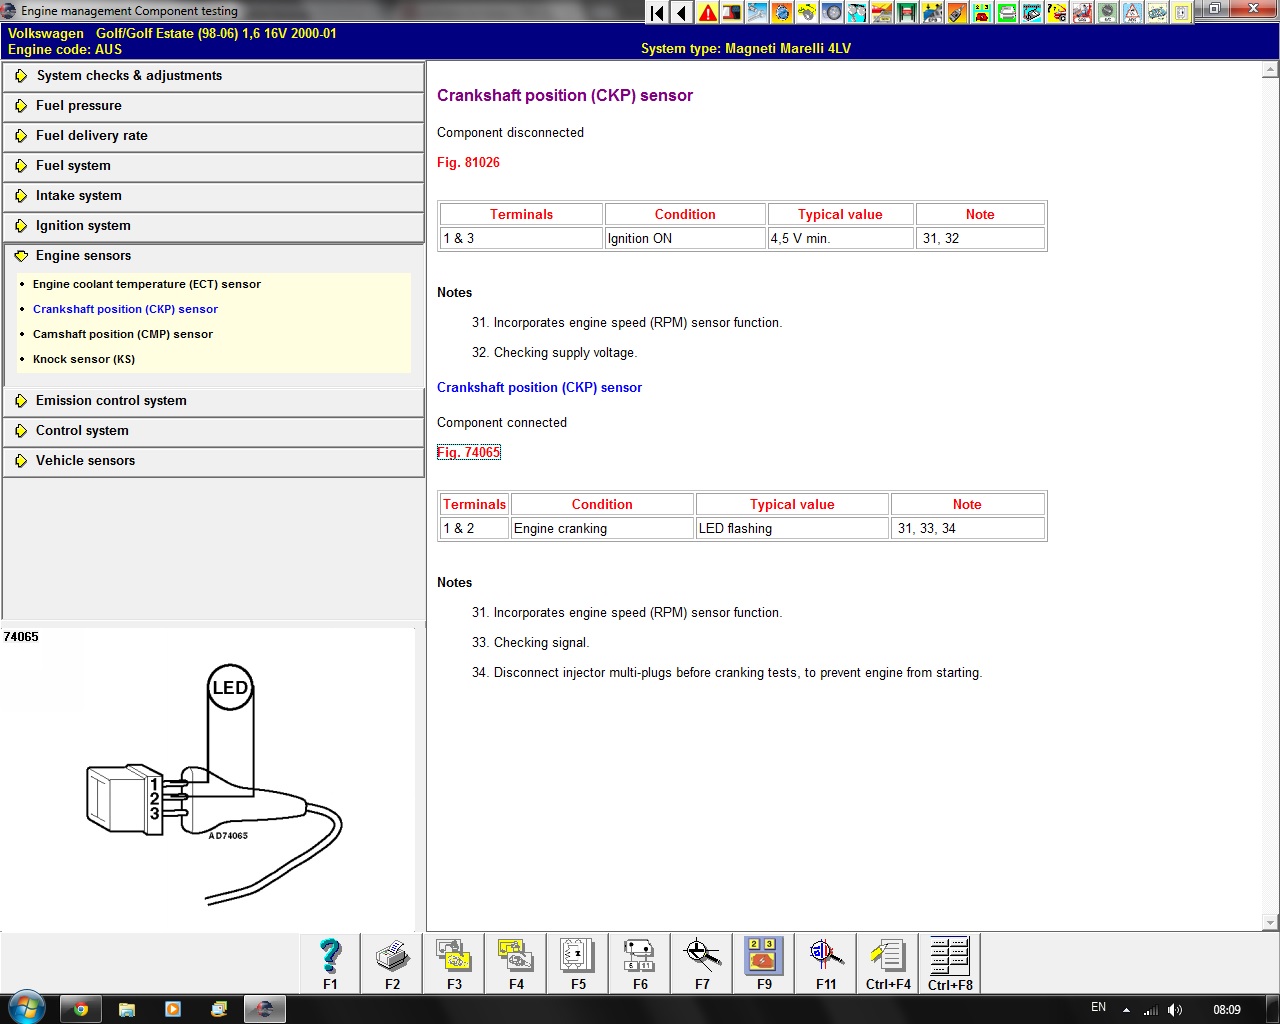Open the Fig. 74065 link
Viewport: 1280px width, 1024px height.
[x=468, y=452]
